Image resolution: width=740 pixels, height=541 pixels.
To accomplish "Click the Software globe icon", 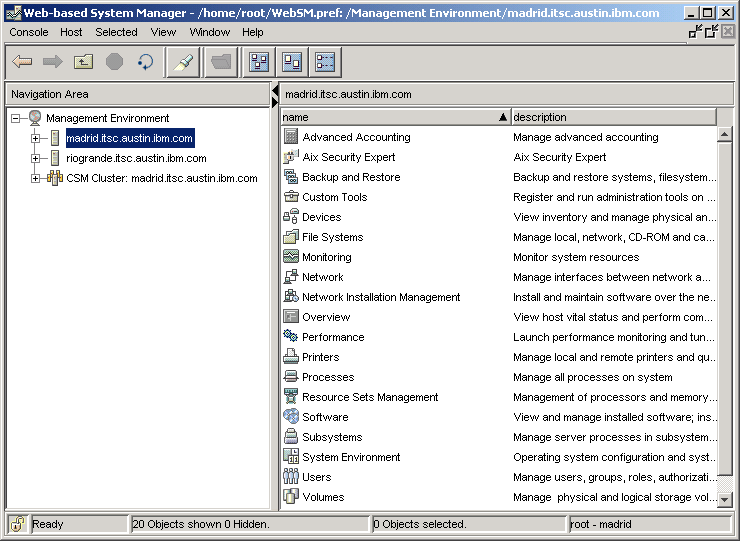I will [291, 416].
